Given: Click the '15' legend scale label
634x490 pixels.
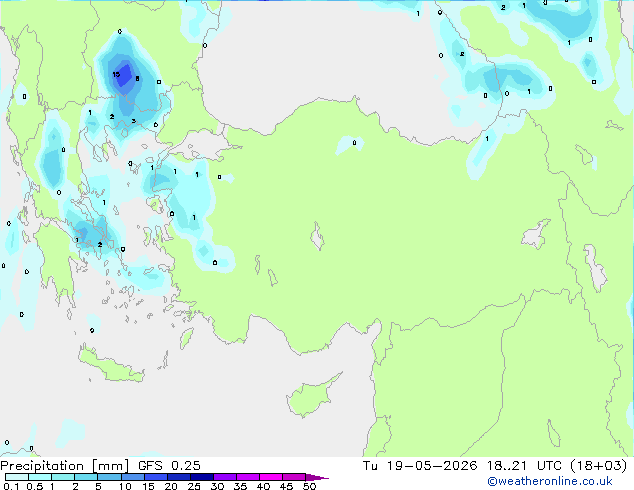Looking at the screenshot, I should click(148, 486).
